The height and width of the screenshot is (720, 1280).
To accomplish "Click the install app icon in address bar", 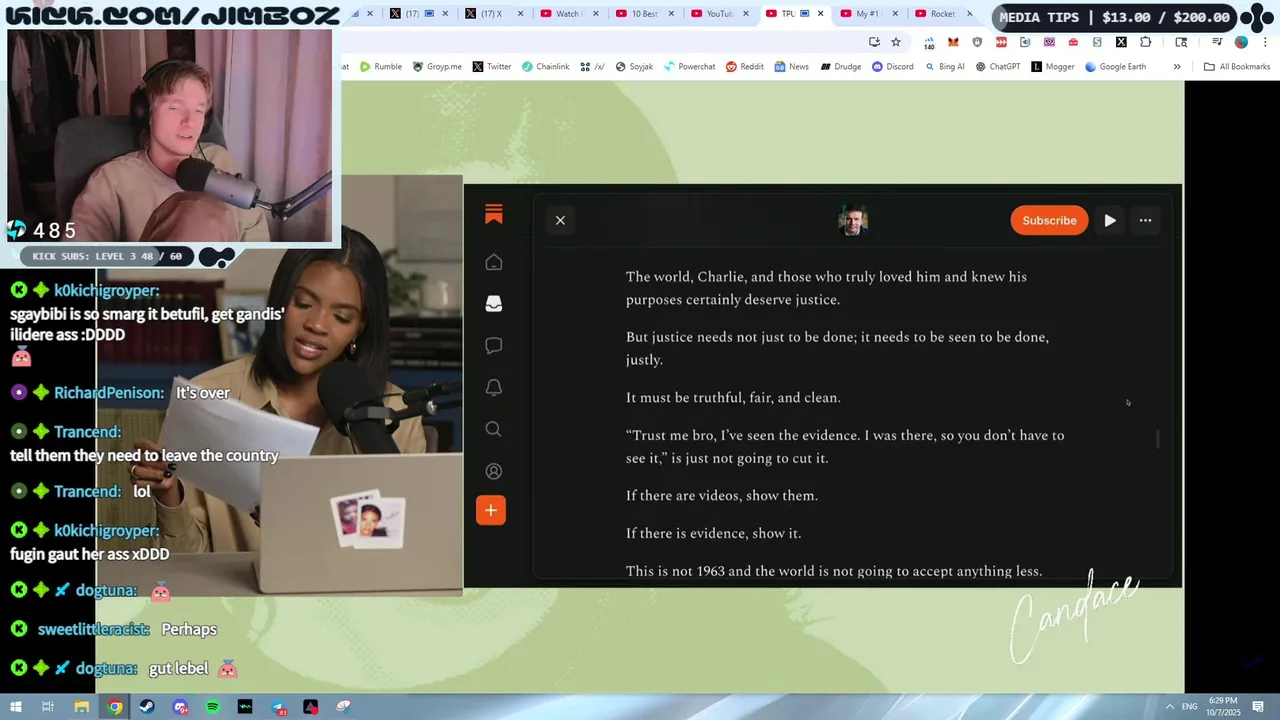I will click(x=874, y=42).
